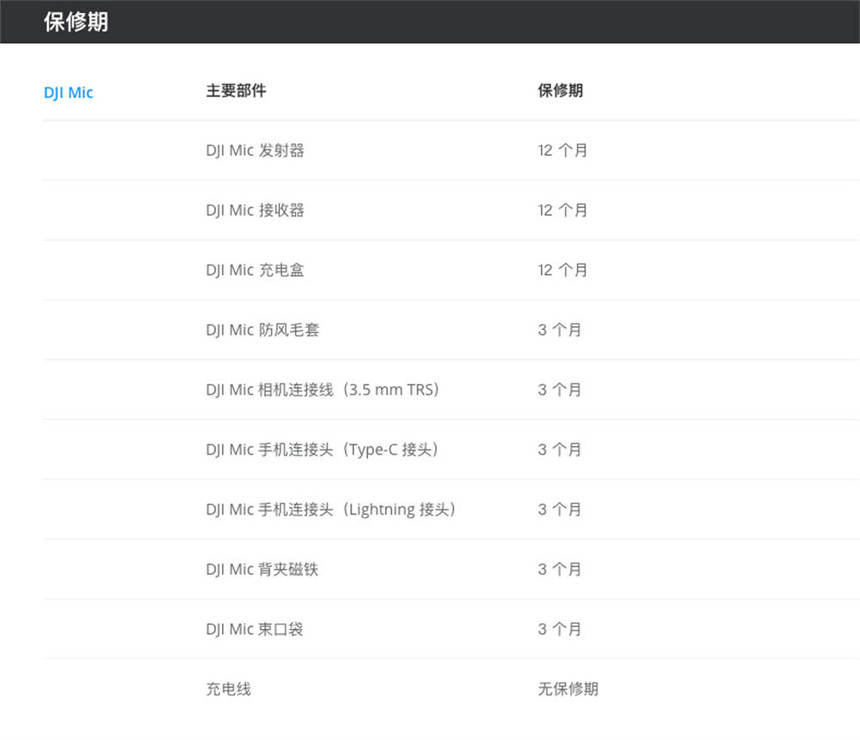Select the 保修期 section header

click(x=76, y=22)
